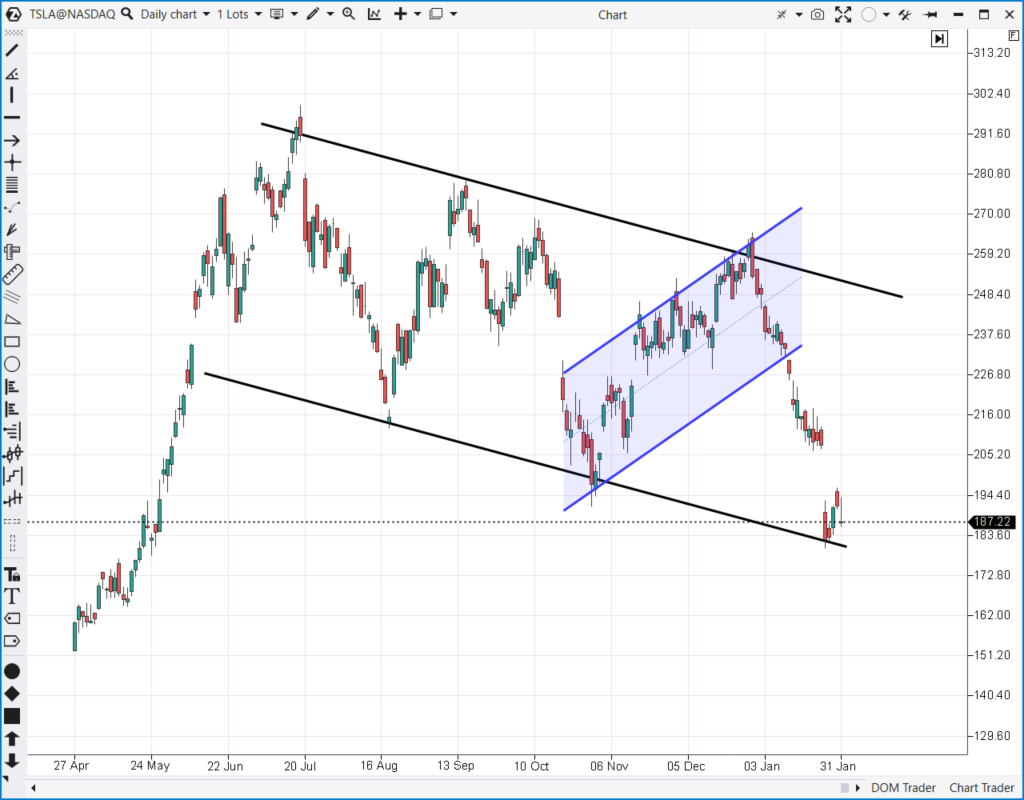Select the ruler measurement tool
1024x800 pixels.
(12, 274)
